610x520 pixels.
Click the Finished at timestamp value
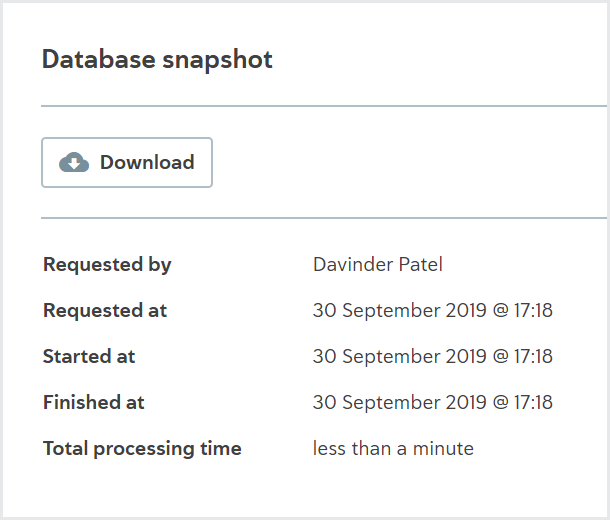point(433,402)
